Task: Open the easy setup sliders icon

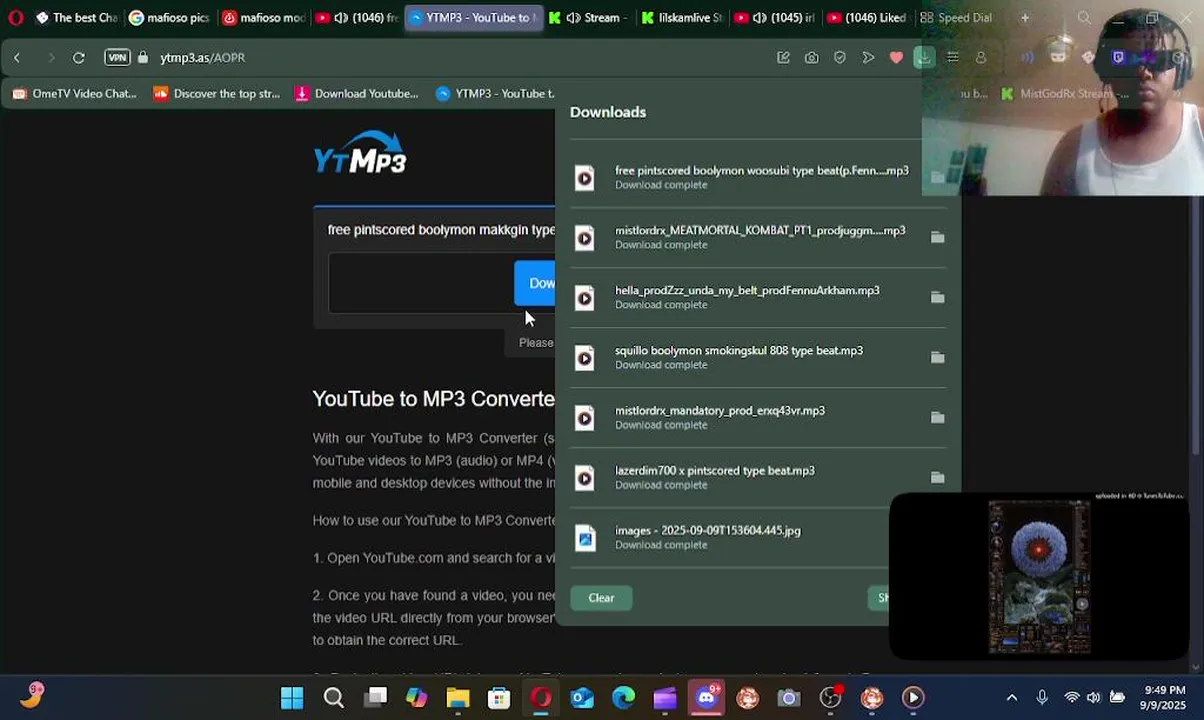Action: point(953,58)
